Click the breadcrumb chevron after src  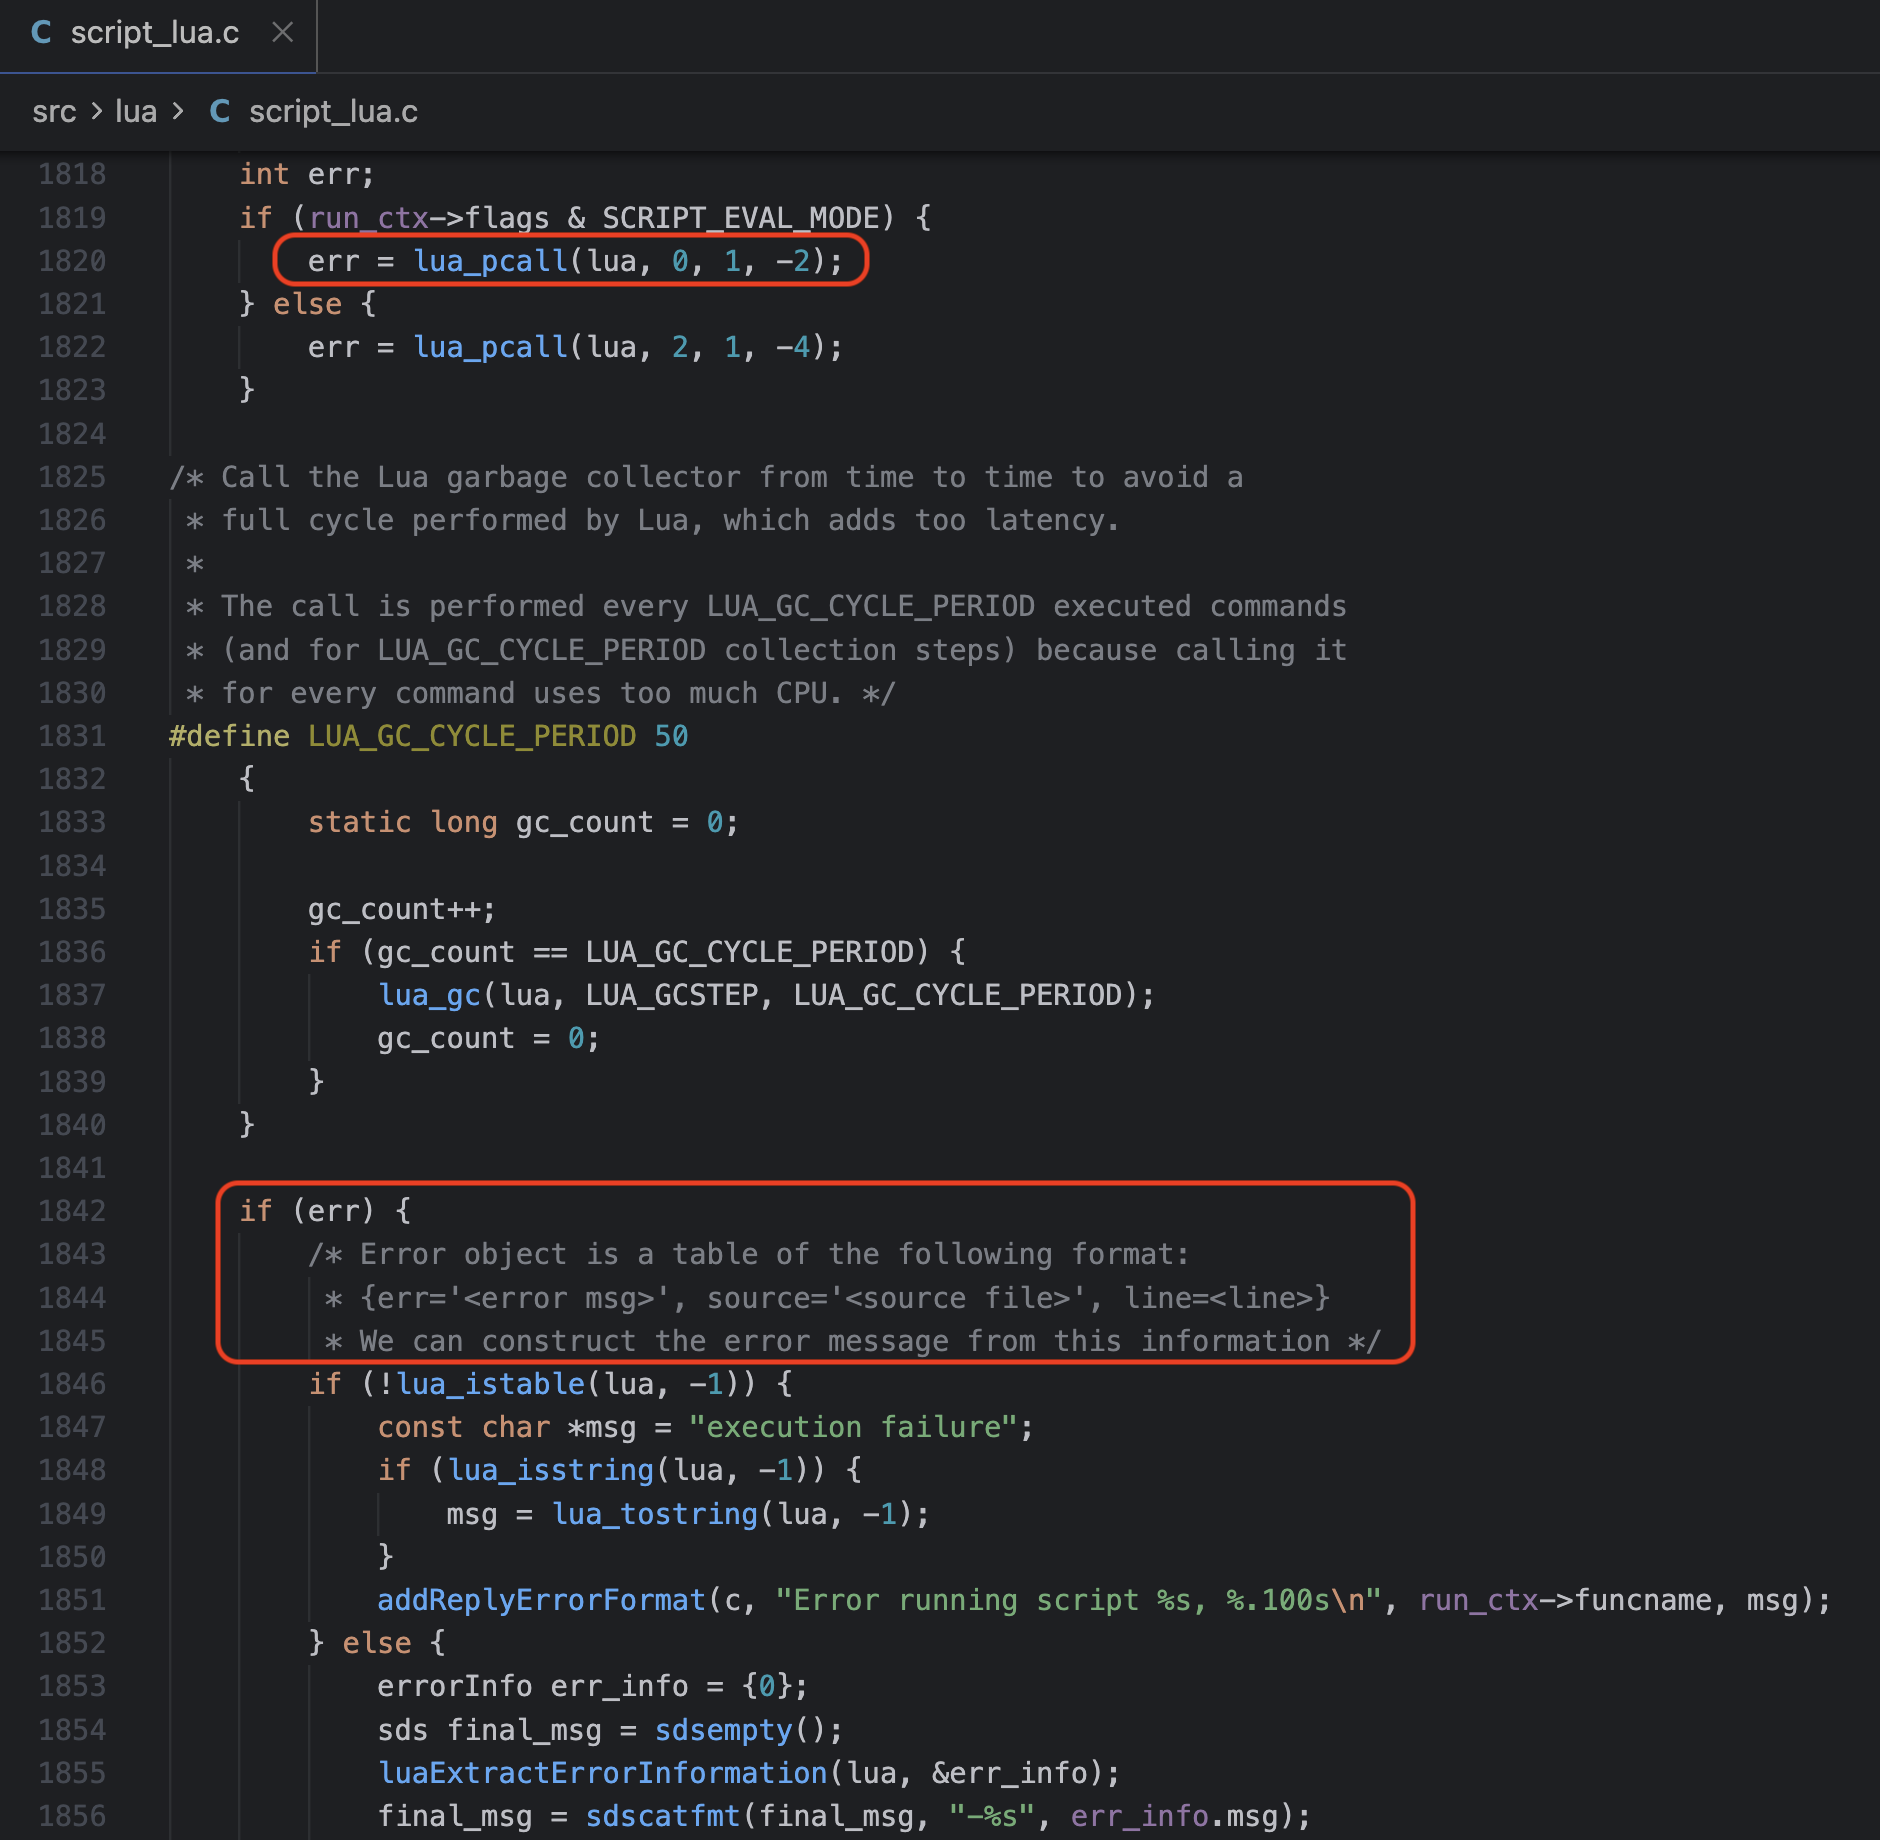(x=96, y=111)
